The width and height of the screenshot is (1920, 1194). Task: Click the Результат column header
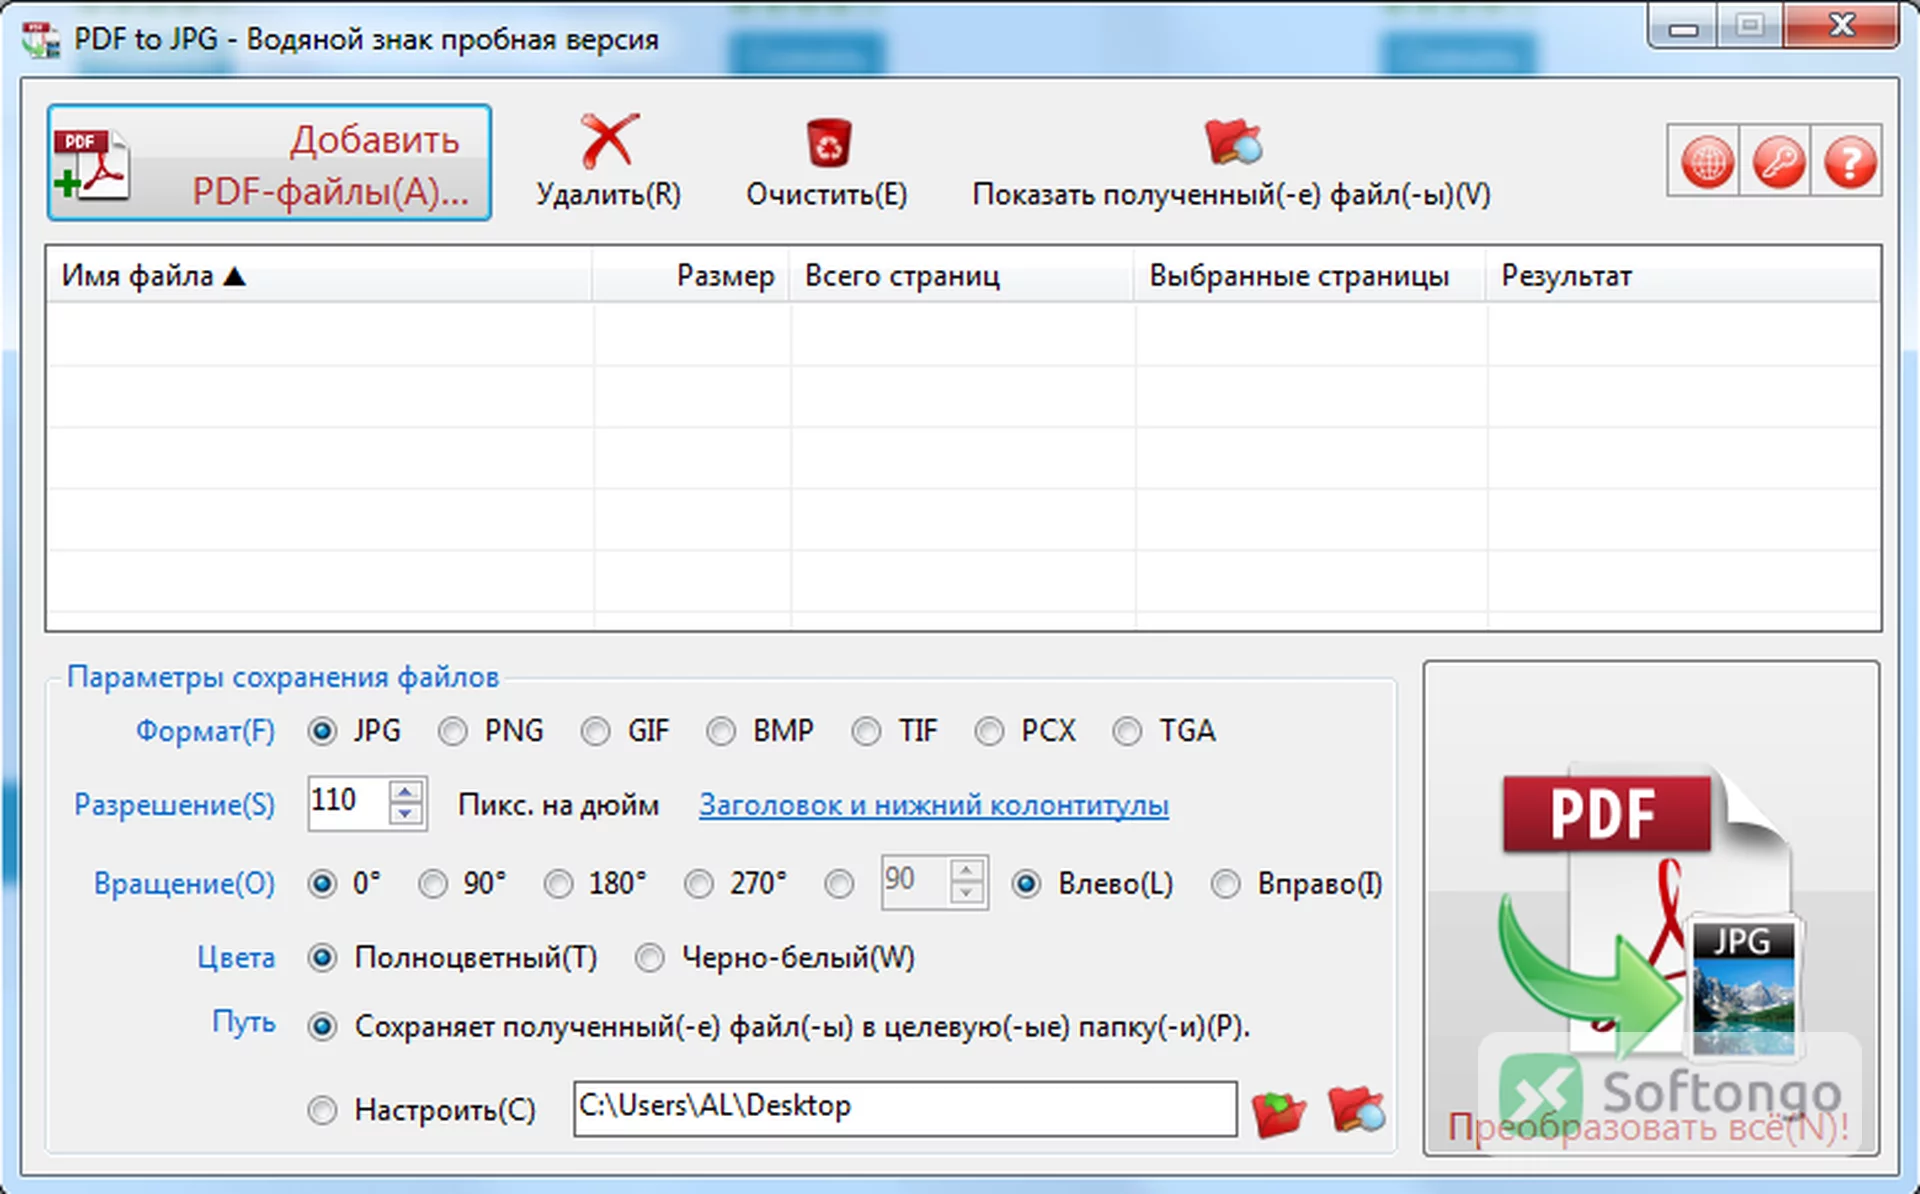(x=1683, y=275)
